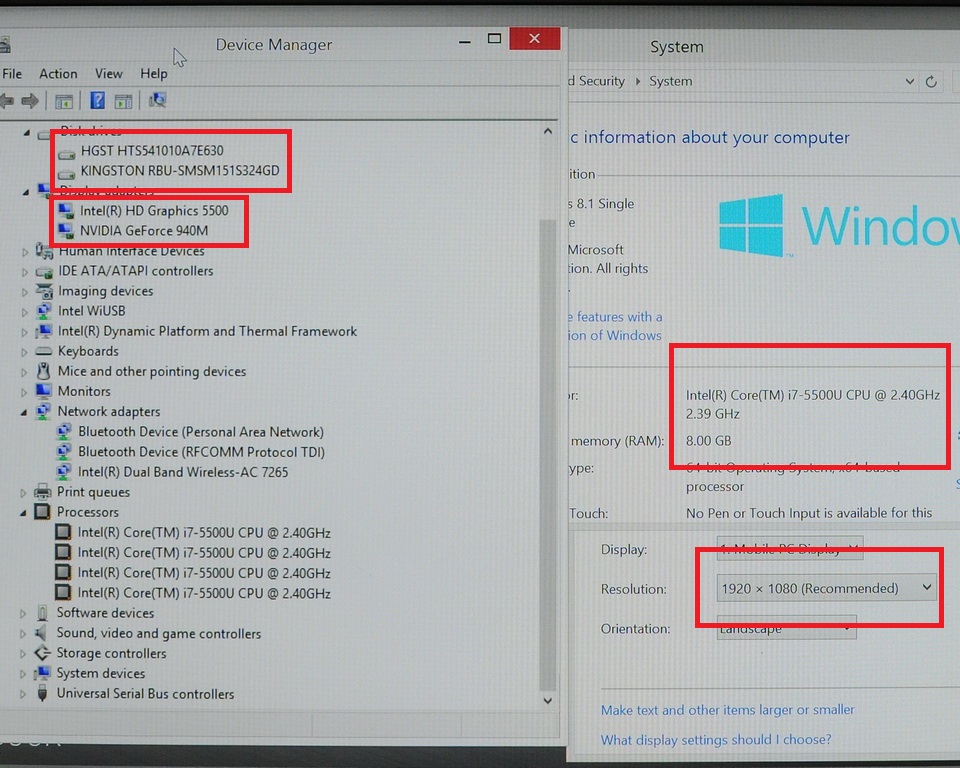
Task: Click the Human Interface Devices icon
Action: (44, 250)
